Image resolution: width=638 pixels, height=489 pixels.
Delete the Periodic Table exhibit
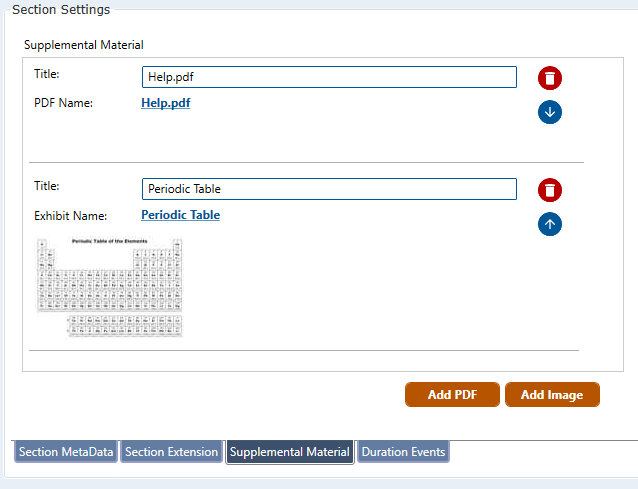[550, 190]
